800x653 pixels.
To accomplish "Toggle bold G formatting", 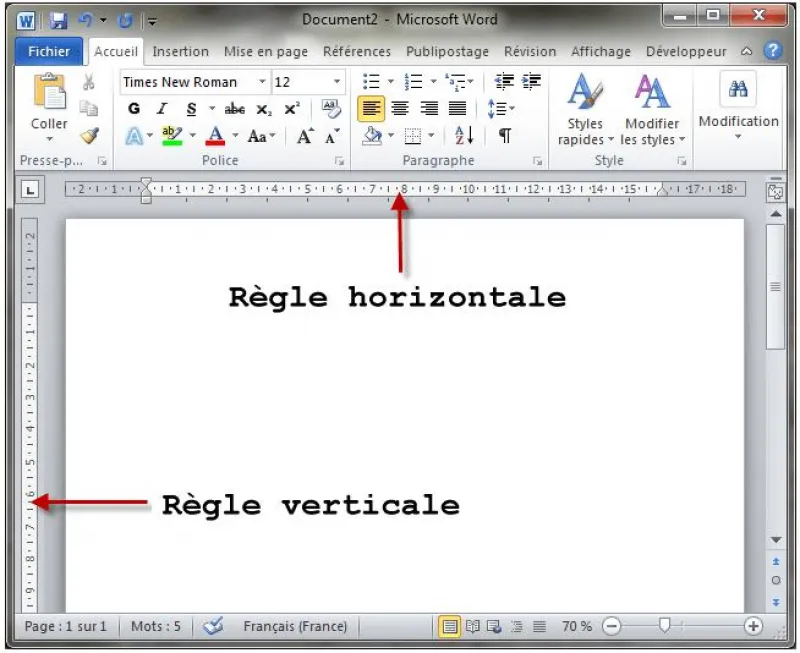I will coord(134,108).
